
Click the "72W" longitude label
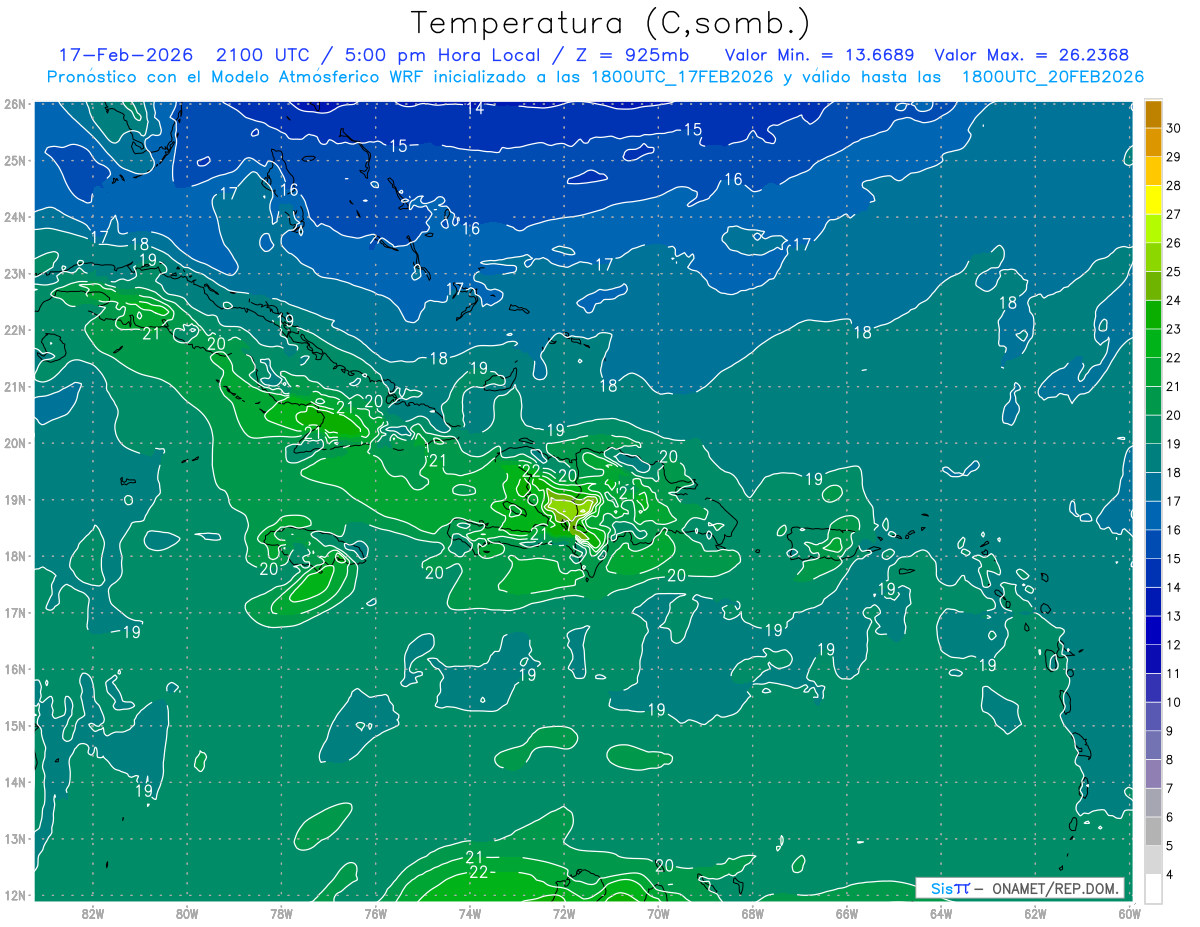coord(564,914)
